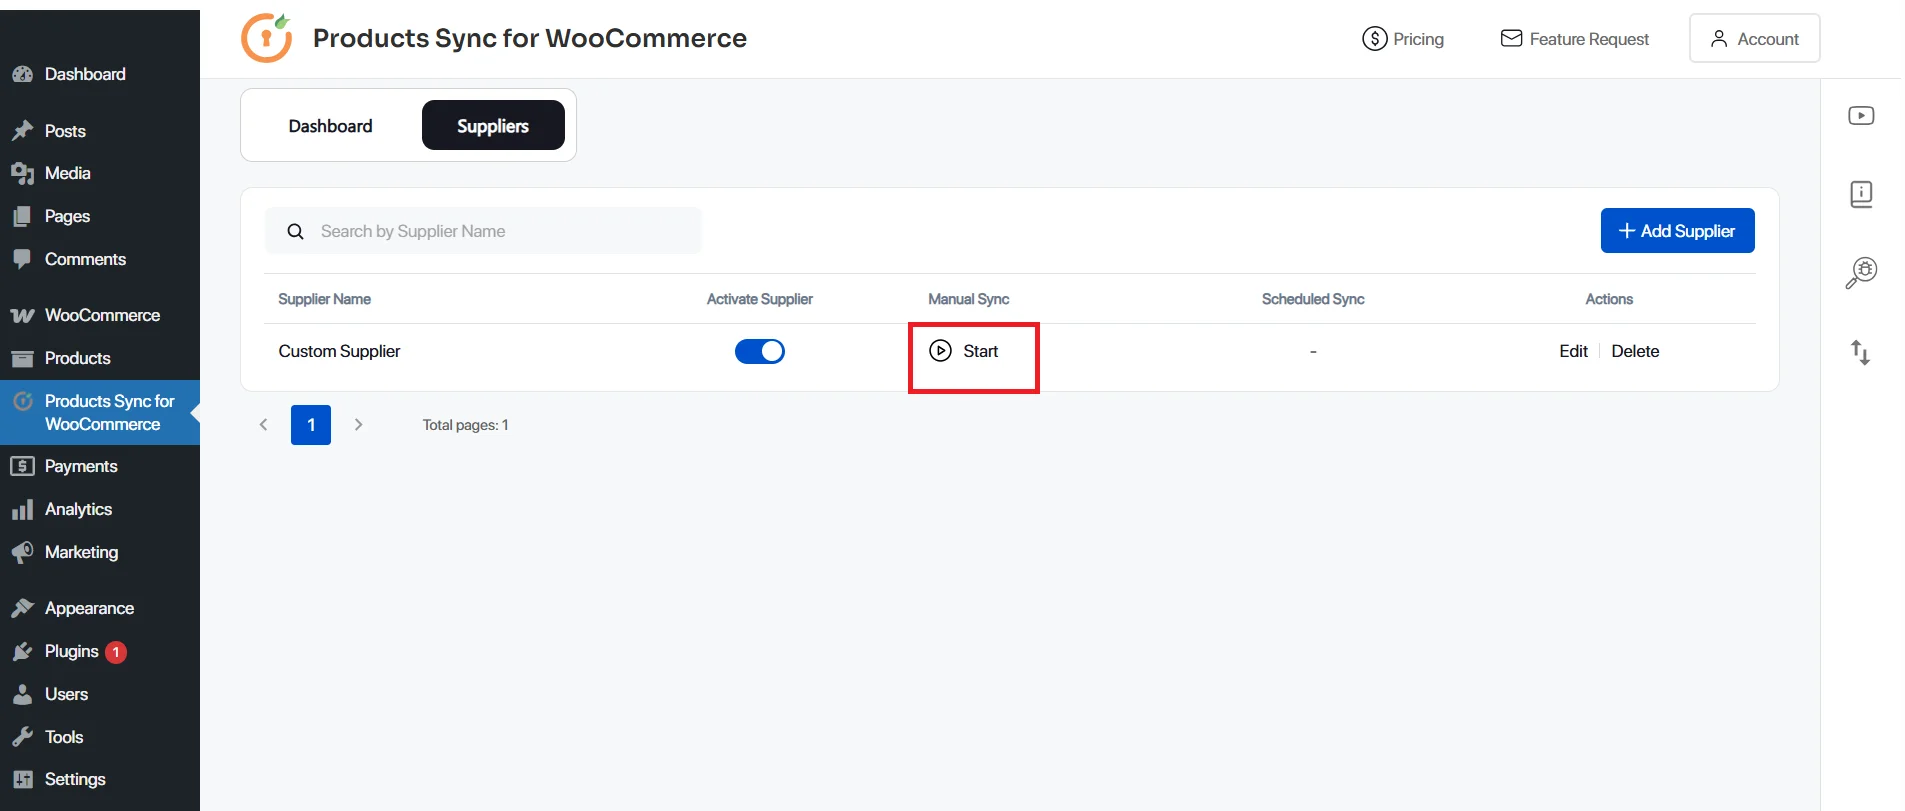This screenshot has height=811, width=1905.
Task: Open the Account button
Action: pos(1754,38)
